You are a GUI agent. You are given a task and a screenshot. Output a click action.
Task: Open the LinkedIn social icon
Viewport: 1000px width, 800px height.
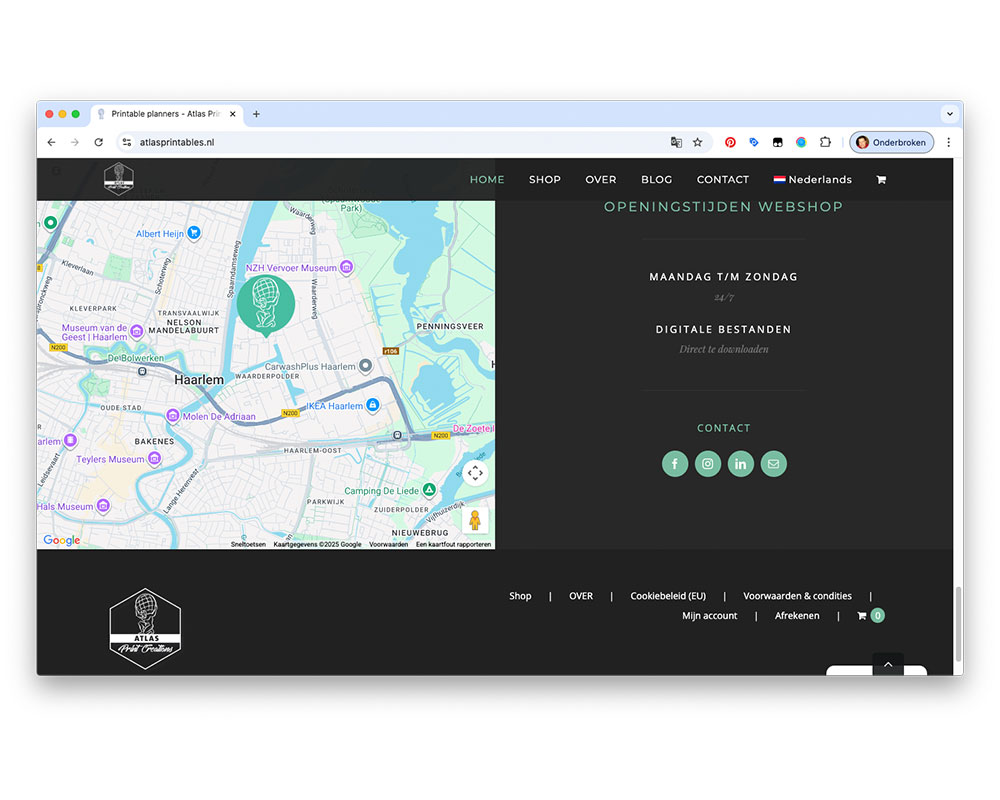pos(741,464)
